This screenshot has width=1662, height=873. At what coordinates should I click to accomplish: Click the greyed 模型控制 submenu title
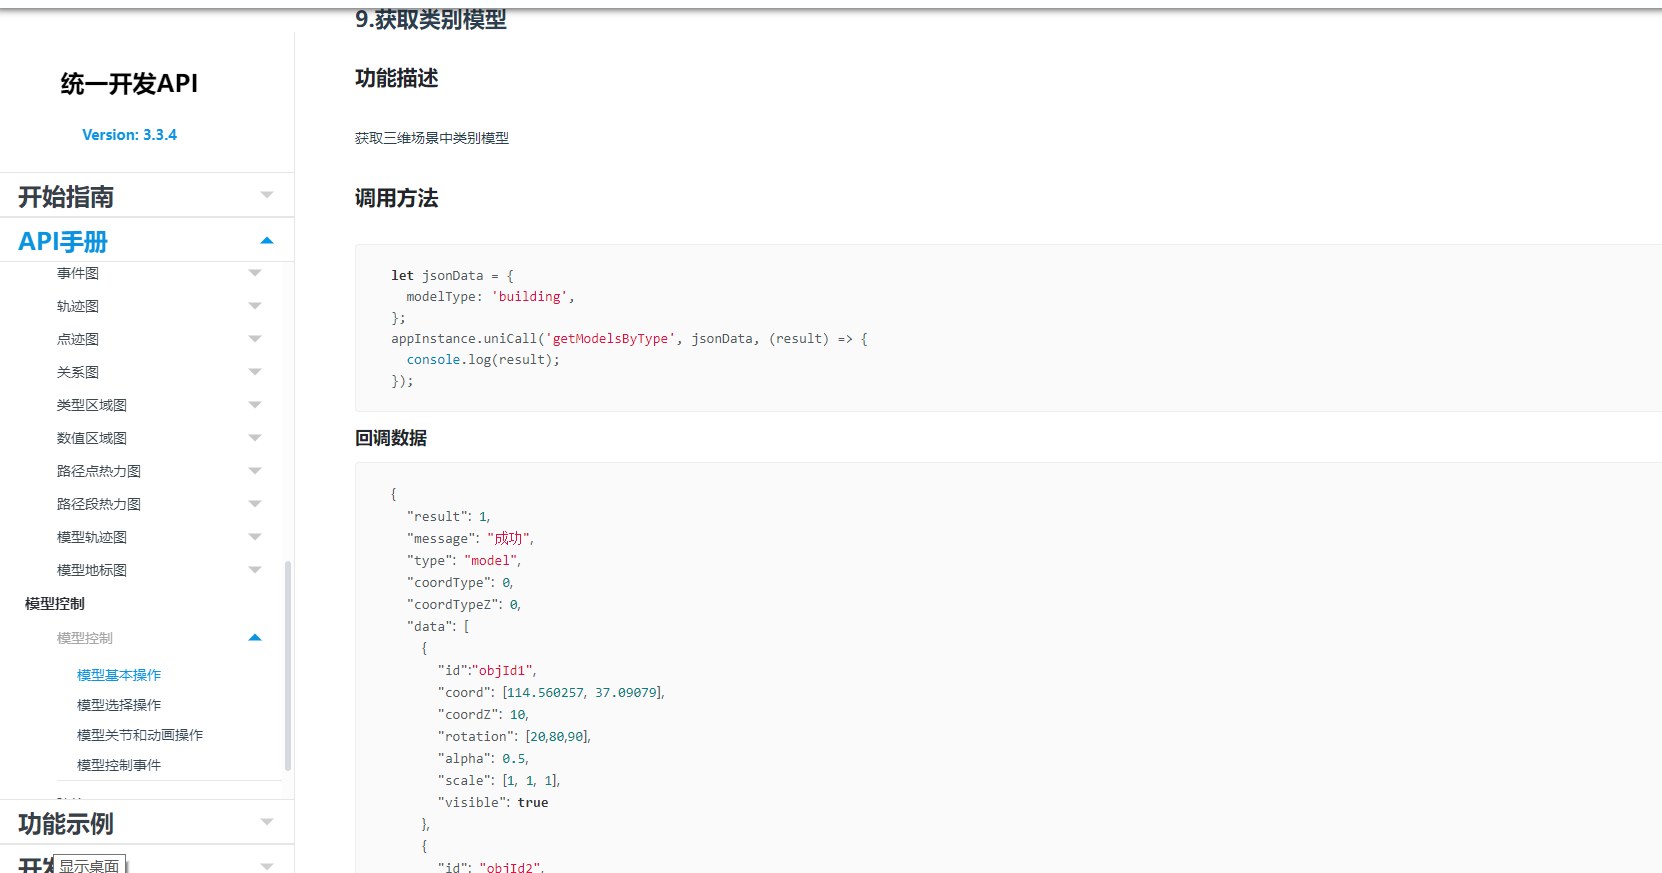click(85, 638)
